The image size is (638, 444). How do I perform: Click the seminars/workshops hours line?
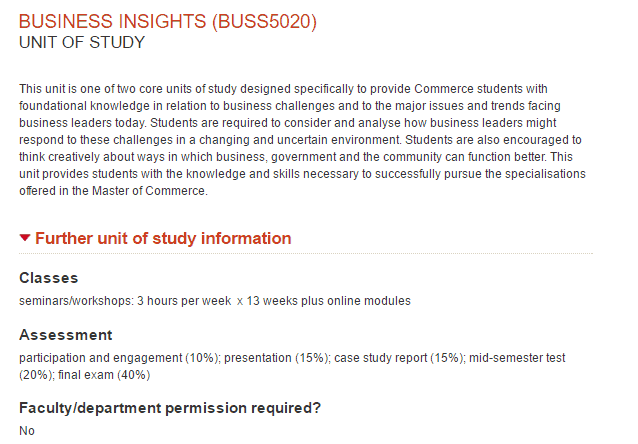click(215, 301)
